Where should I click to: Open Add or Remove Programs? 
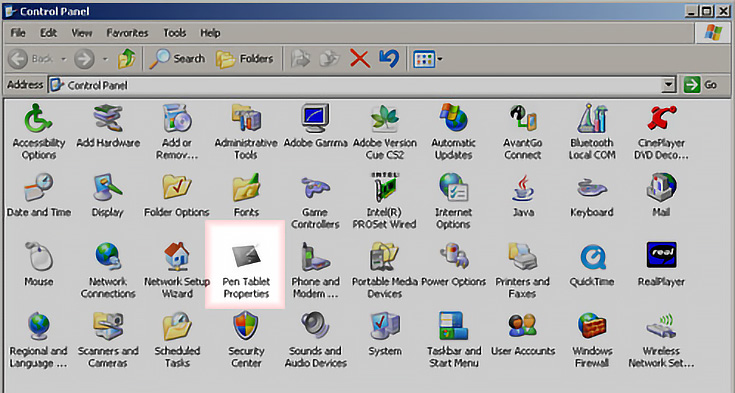[x=177, y=132]
